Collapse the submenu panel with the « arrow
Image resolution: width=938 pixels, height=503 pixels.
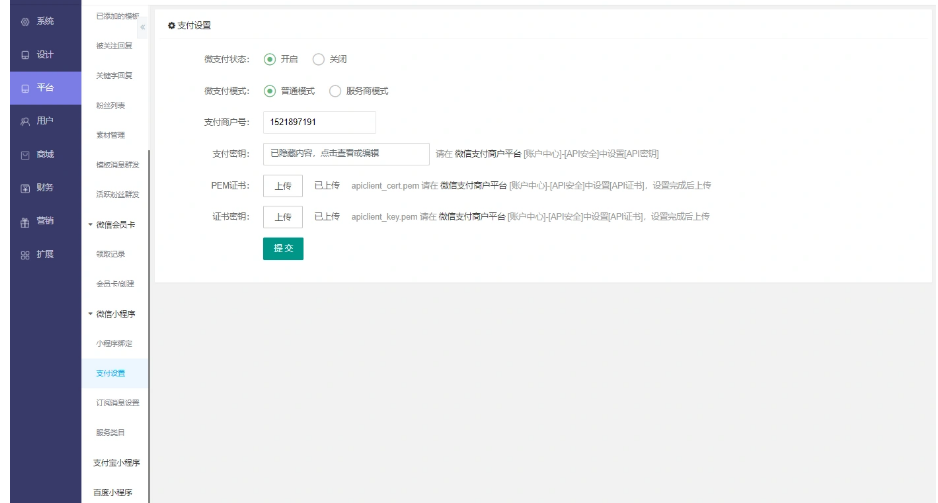141,26
